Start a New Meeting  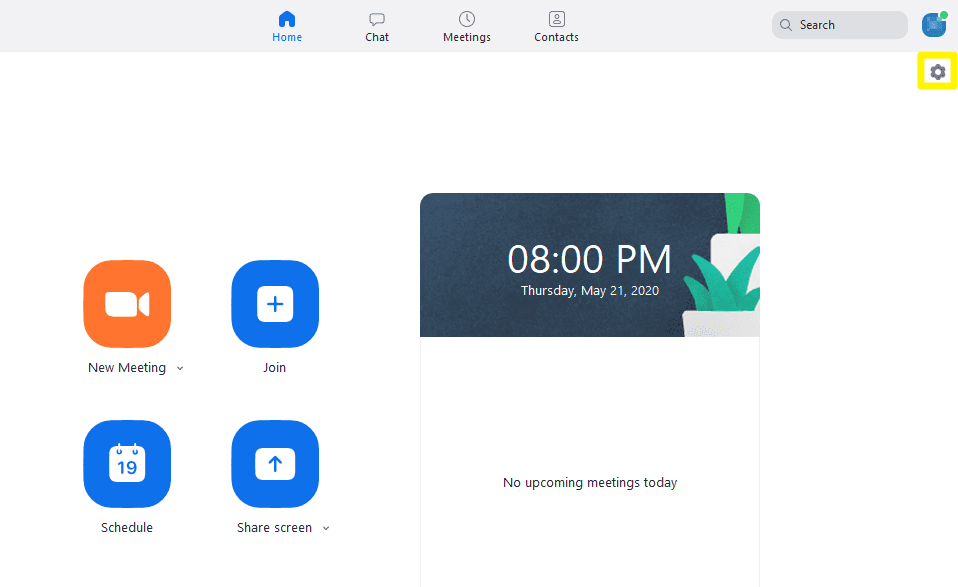pyautogui.click(x=127, y=304)
